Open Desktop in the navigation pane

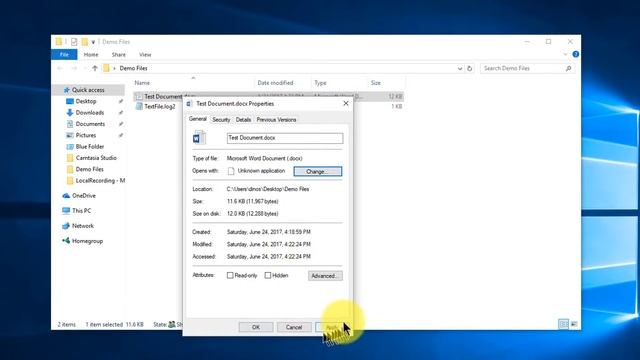tap(86, 101)
